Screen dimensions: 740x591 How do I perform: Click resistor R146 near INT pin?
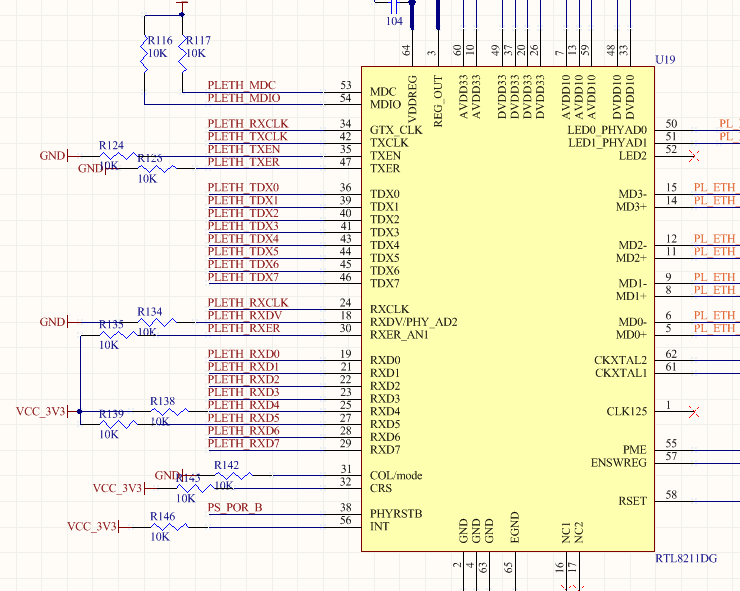point(169,527)
